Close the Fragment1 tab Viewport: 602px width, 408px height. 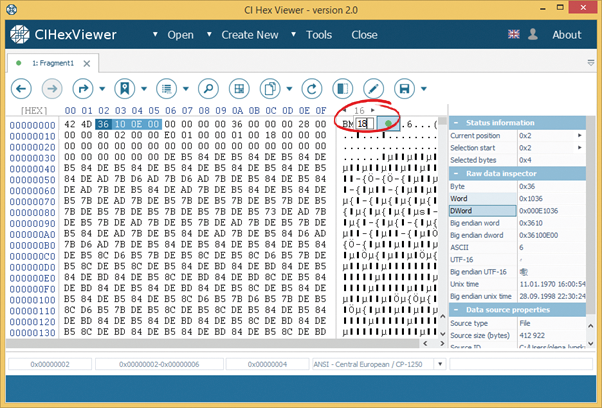click(87, 63)
